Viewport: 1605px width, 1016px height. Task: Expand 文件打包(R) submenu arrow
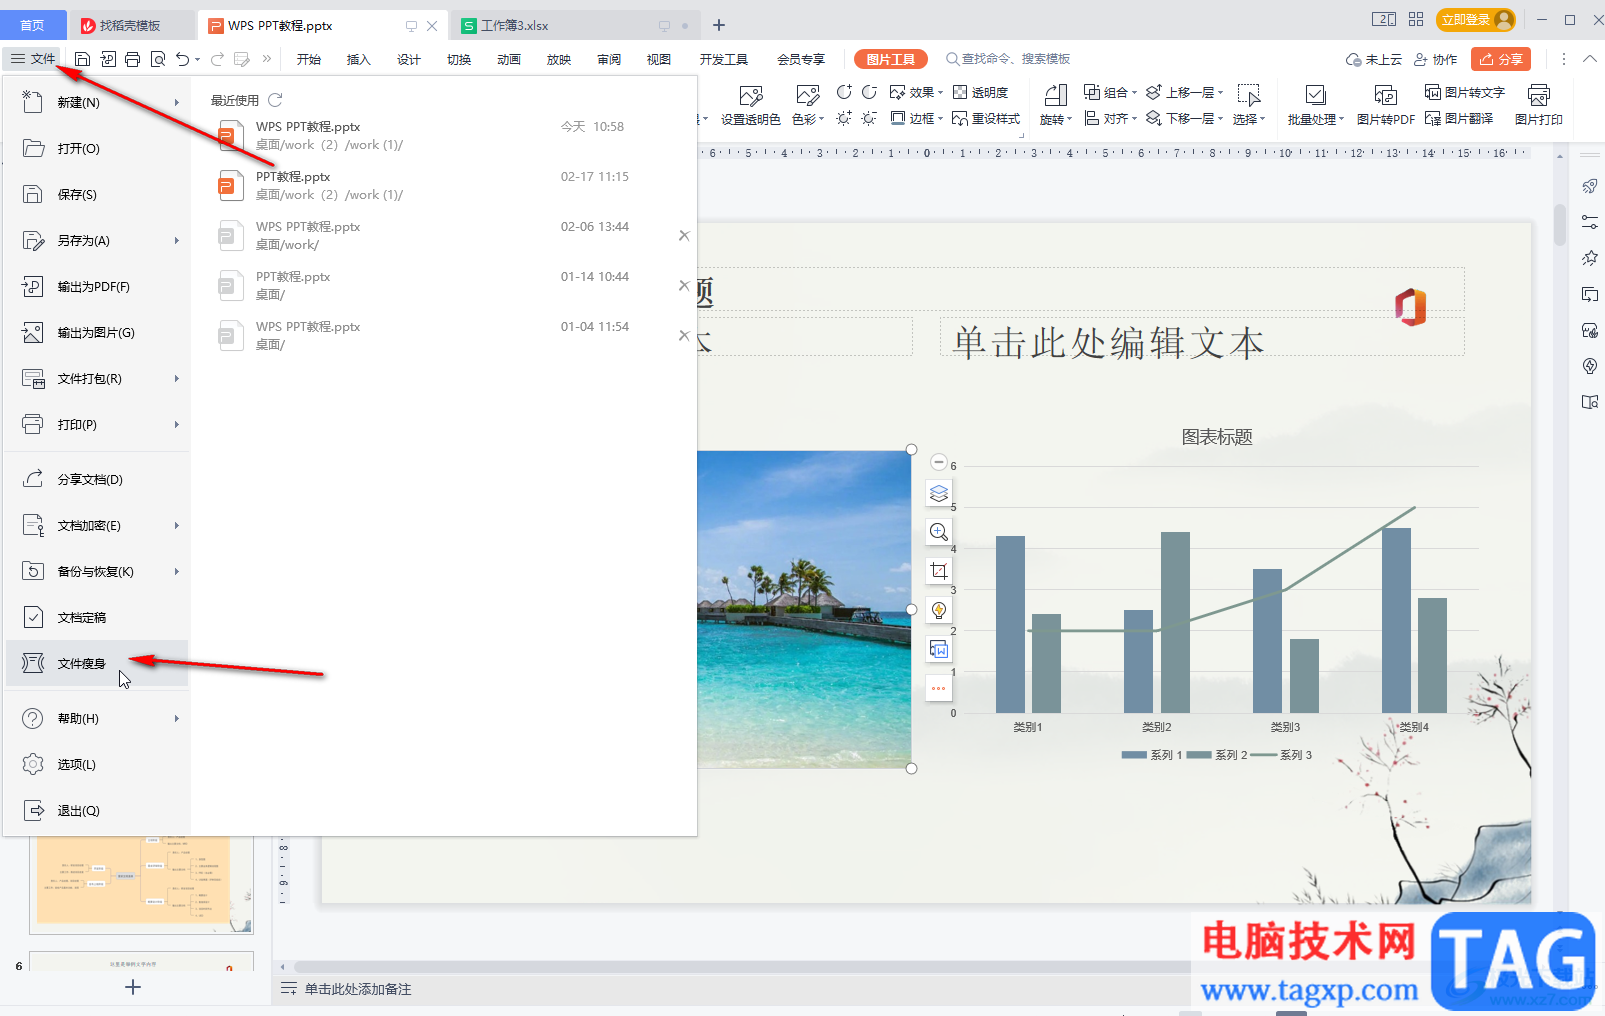[176, 378]
